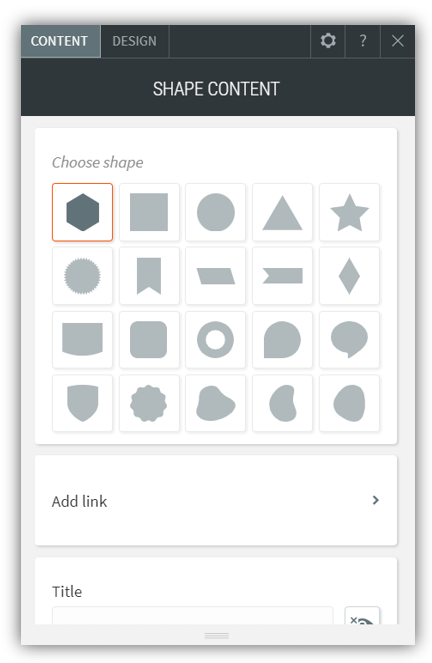Click the Title input field
The image size is (432, 663).
pos(192,616)
